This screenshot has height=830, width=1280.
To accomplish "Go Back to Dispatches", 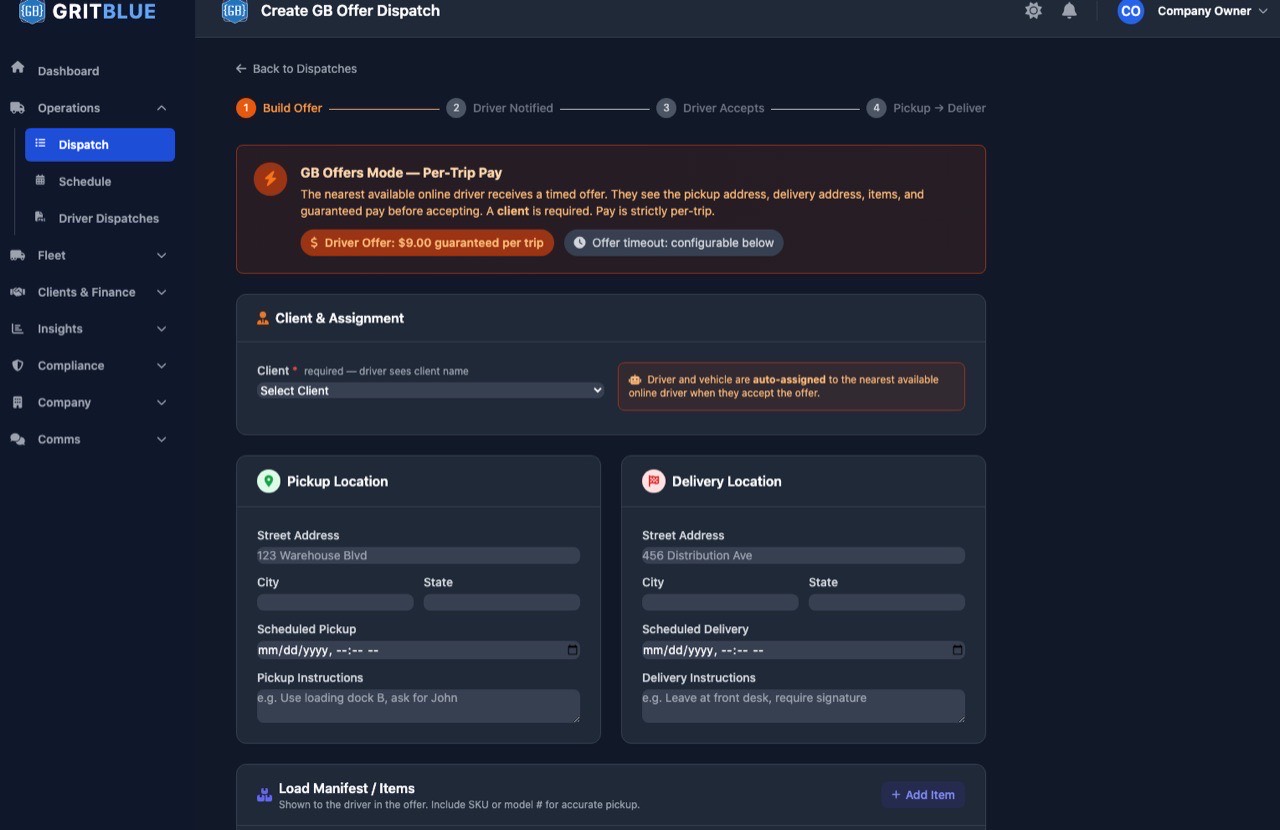I will pyautogui.click(x=296, y=69).
